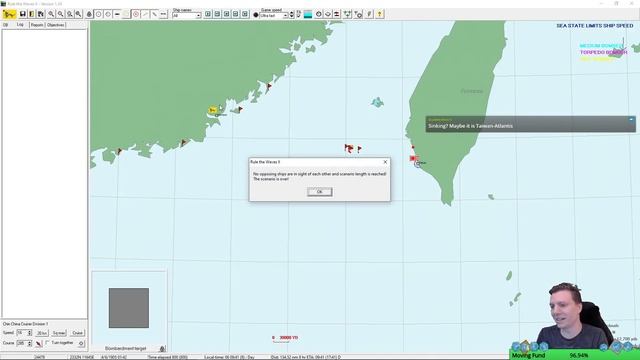Adjust the Course value stepper
Image resolution: width=640 pixels, height=360 pixels.
(x=29, y=343)
